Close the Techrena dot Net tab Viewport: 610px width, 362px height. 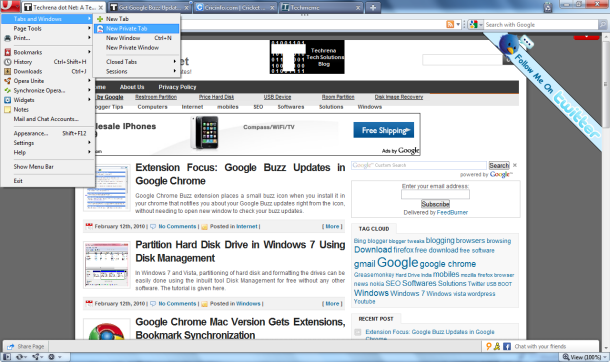coord(101,7)
